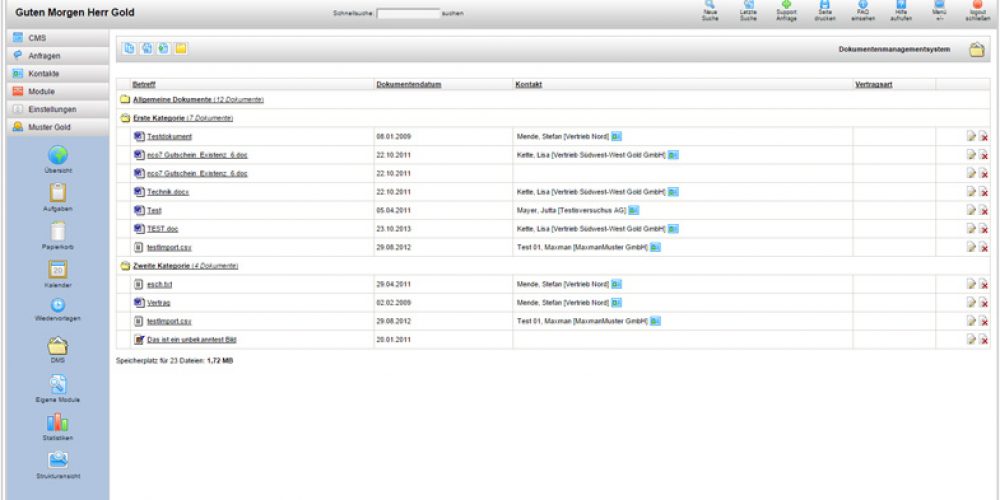Open the Technik.docx document link
The width and height of the screenshot is (1000, 500).
[x=167, y=192]
